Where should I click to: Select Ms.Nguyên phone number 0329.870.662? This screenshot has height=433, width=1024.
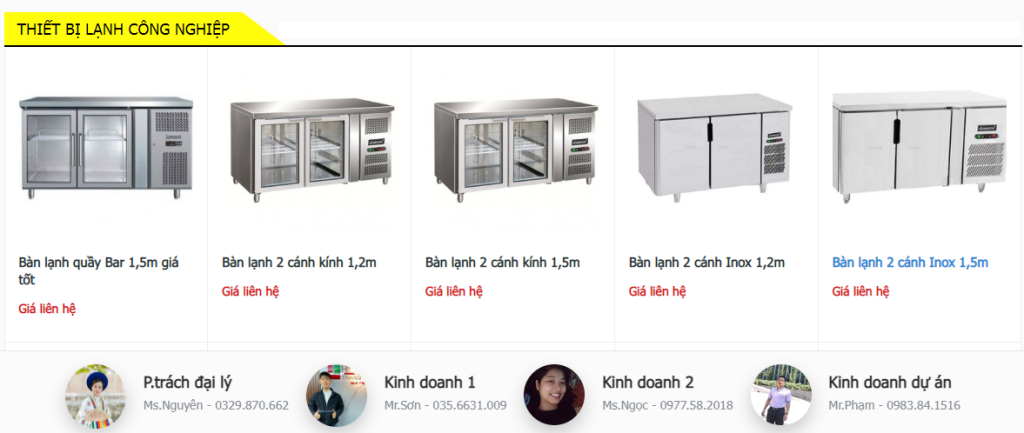tap(252, 406)
